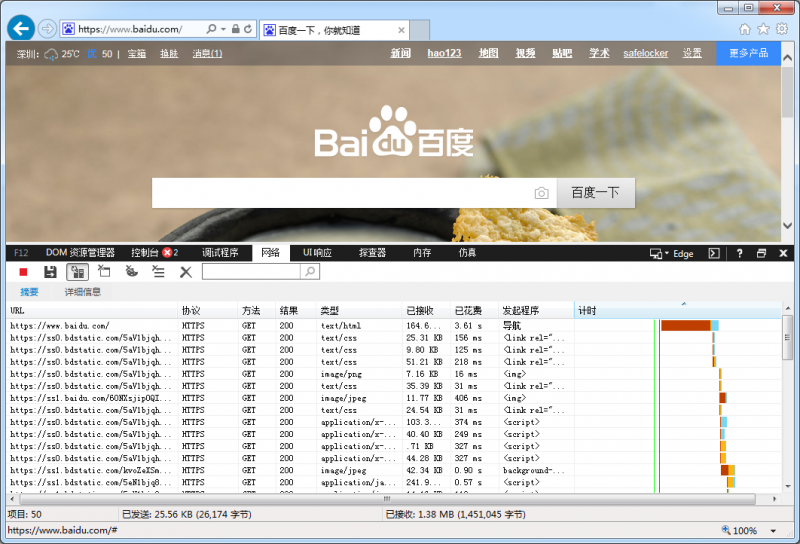Click the 更多产品 button

748,53
